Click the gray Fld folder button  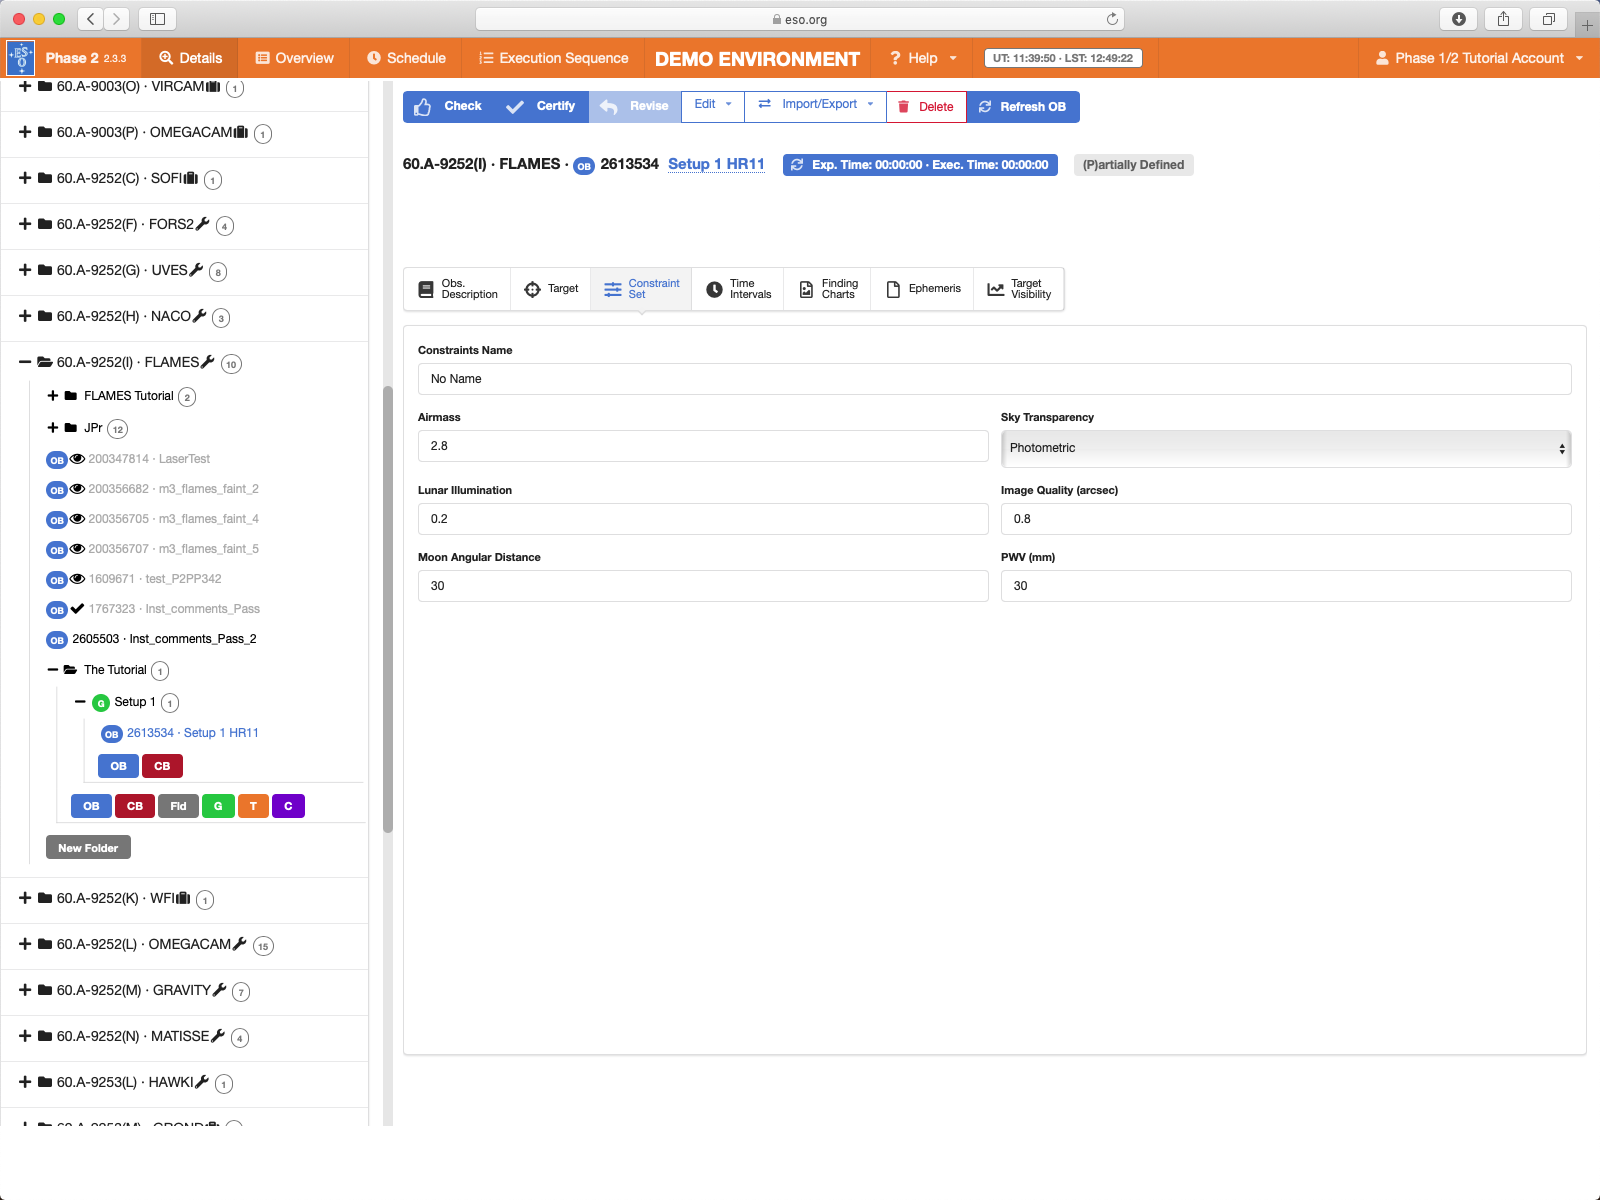coord(178,806)
